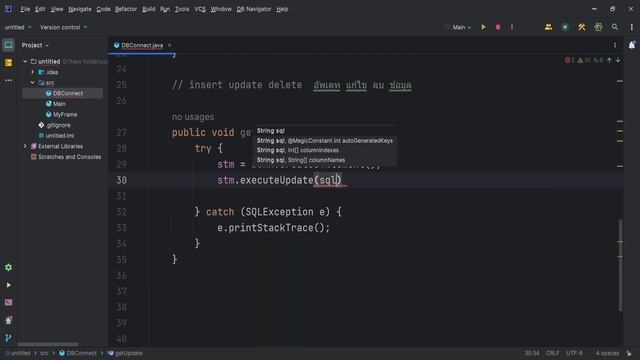Click the green circular AI assistant icon
Image resolution: width=640 pixels, height=360 pixels.
(565, 27)
